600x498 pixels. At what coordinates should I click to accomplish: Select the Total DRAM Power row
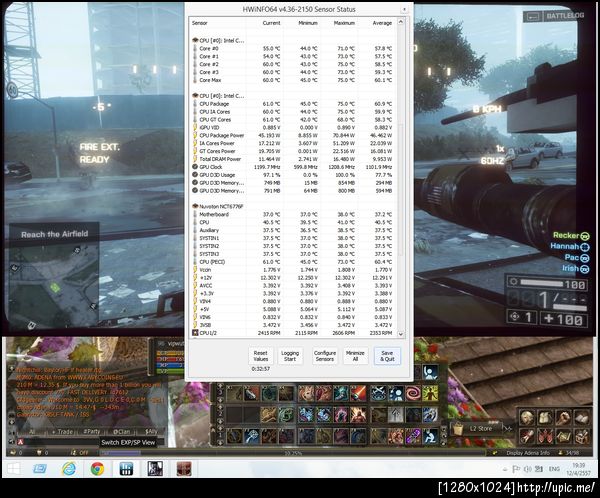coord(293,159)
